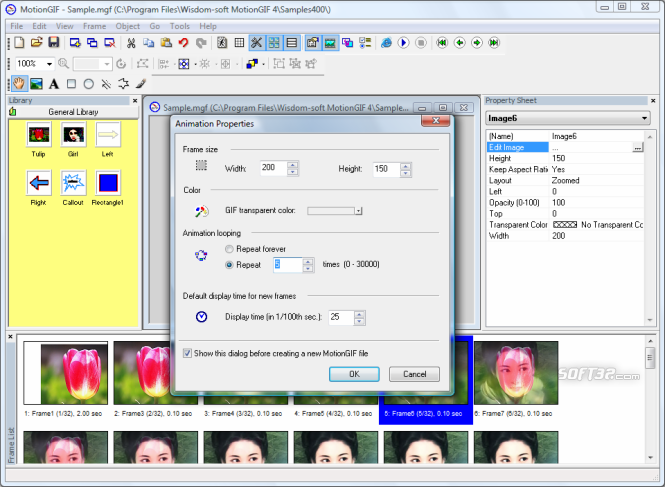Duplicate frame toolbar icon
Image resolution: width=665 pixels, height=487 pixels.
click(92, 43)
